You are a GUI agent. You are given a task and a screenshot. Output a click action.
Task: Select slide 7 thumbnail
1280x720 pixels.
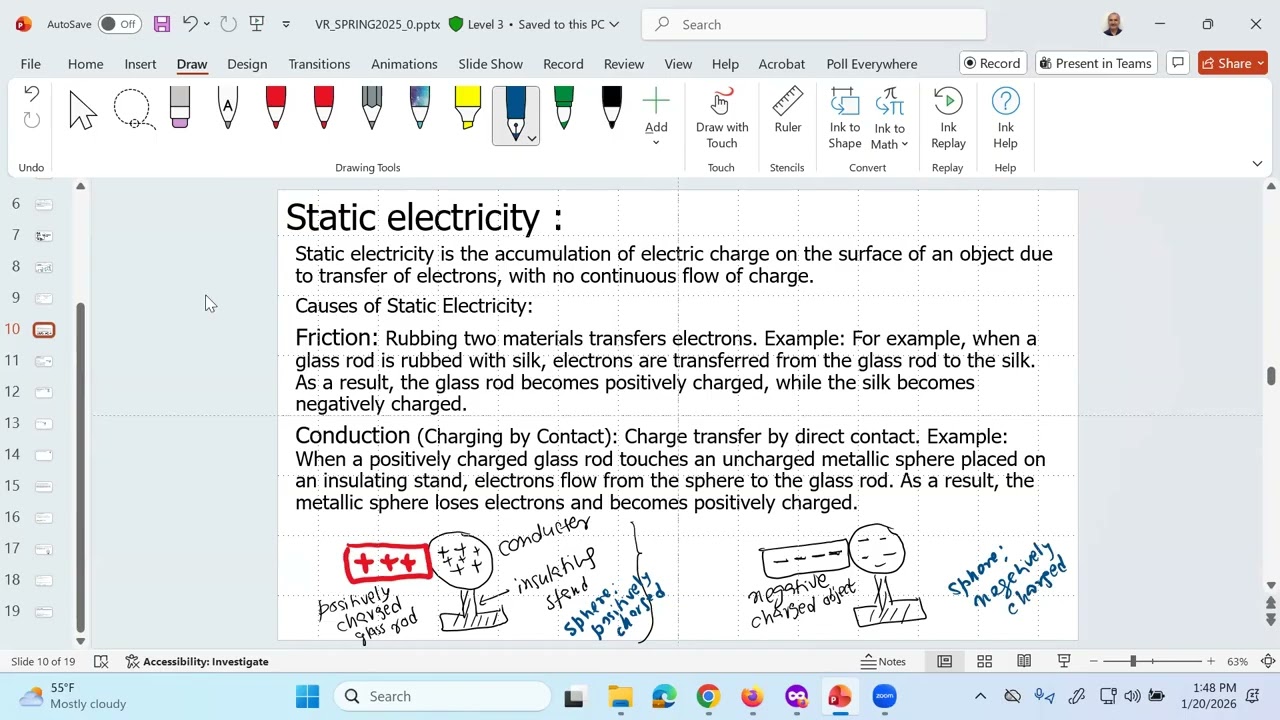44,235
